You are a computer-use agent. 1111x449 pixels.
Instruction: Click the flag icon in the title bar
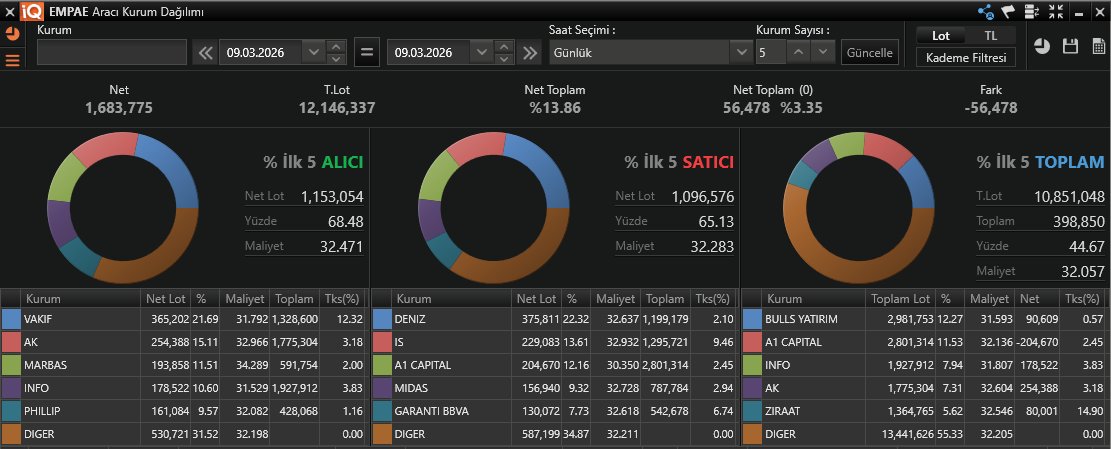pos(1009,11)
